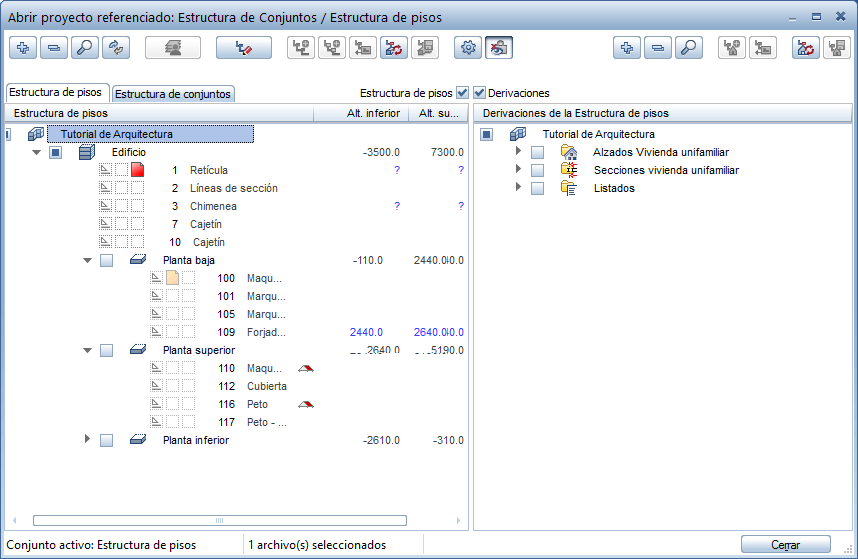This screenshot has height=559, width=858.
Task: Click the pencil edit icon in toolbar
Action: click(x=243, y=47)
